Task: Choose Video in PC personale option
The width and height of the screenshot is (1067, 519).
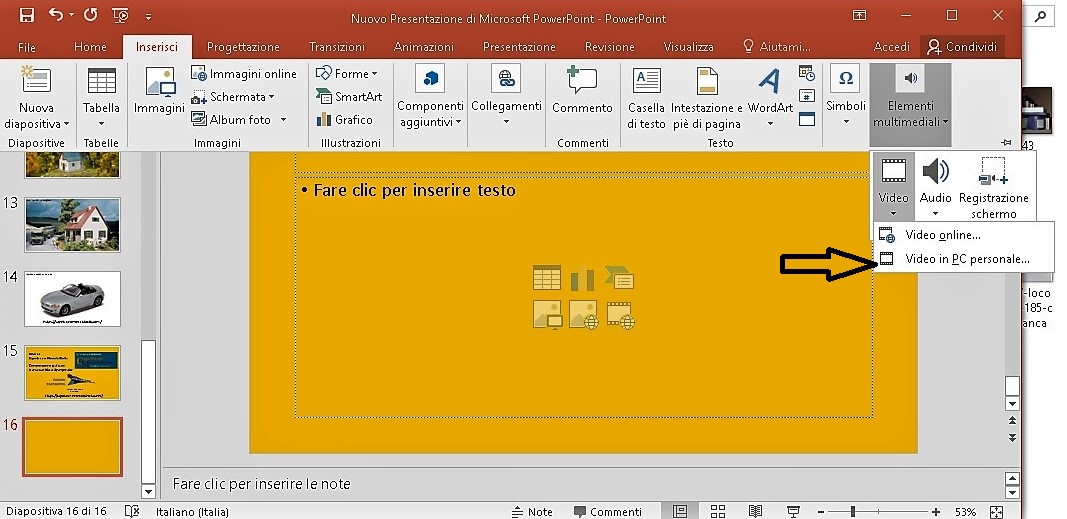Action: point(966,259)
